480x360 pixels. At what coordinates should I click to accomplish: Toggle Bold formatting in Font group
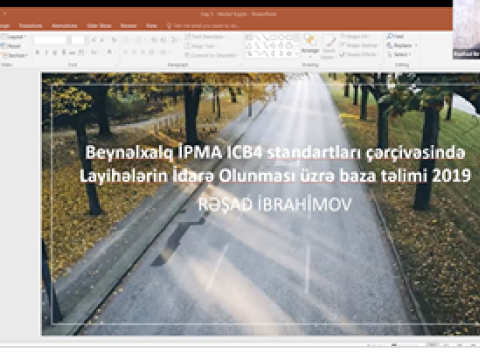click(x=38, y=52)
